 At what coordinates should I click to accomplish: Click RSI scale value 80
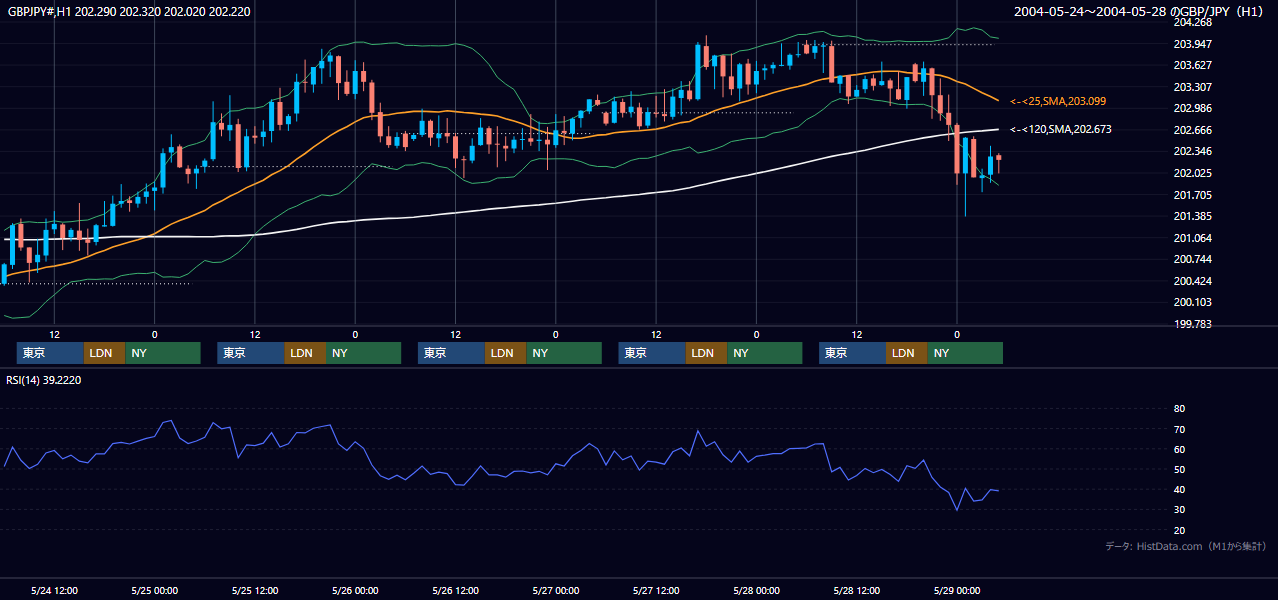tap(1179, 409)
